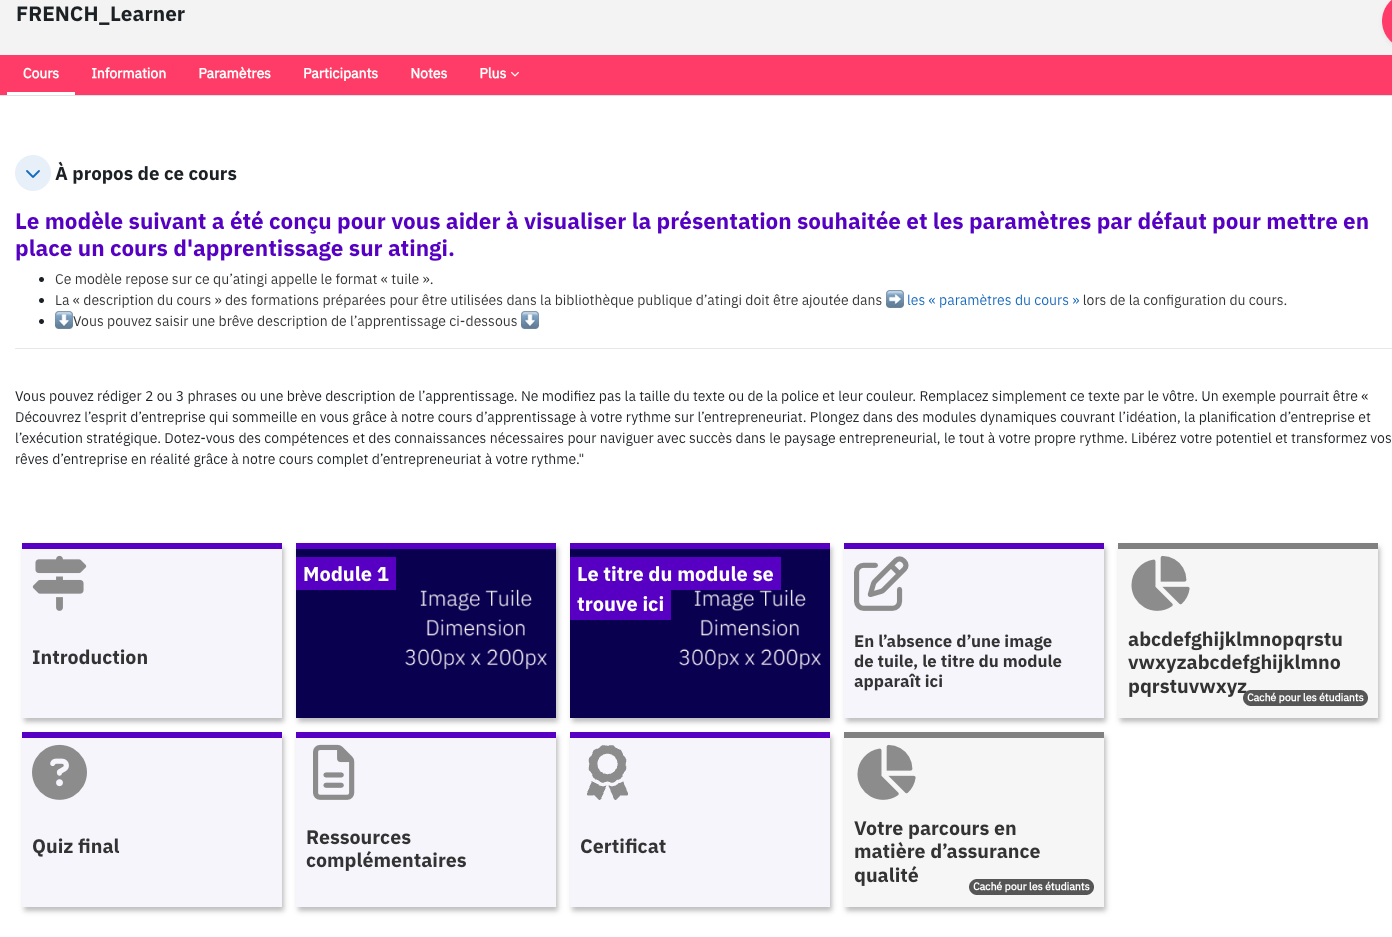1392x937 pixels.
Task: Open the Information tab
Action: click(x=129, y=74)
